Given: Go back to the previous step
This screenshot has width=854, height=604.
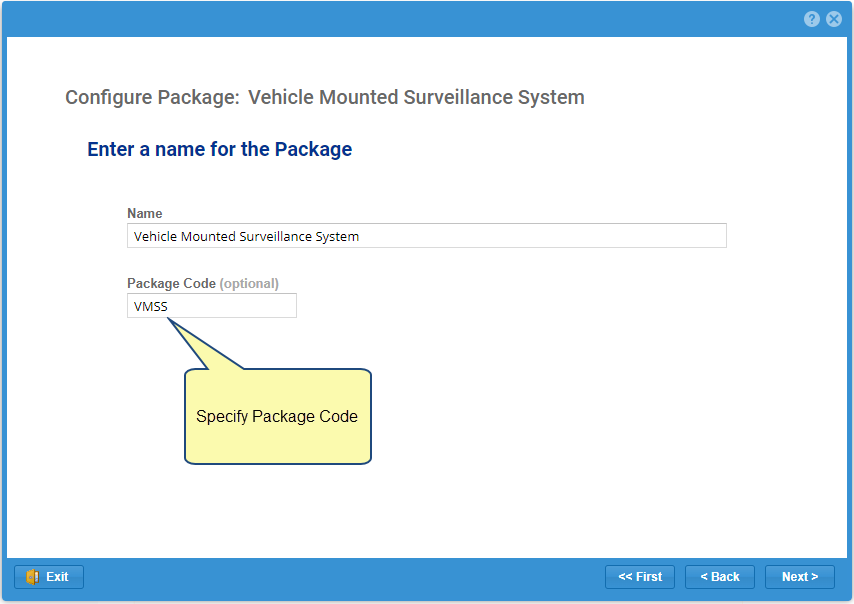Looking at the screenshot, I should tap(720, 577).
